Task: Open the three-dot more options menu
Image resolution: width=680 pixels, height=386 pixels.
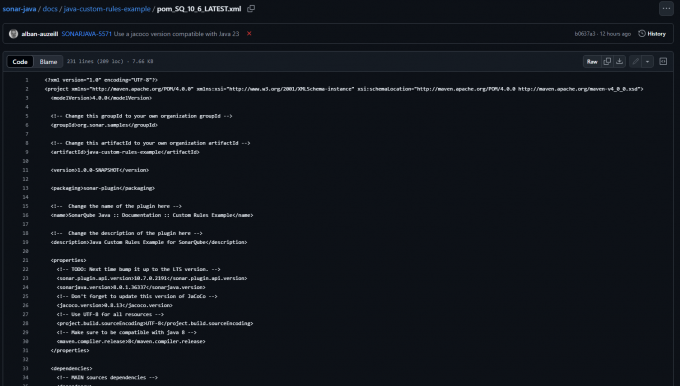Action: point(666,9)
